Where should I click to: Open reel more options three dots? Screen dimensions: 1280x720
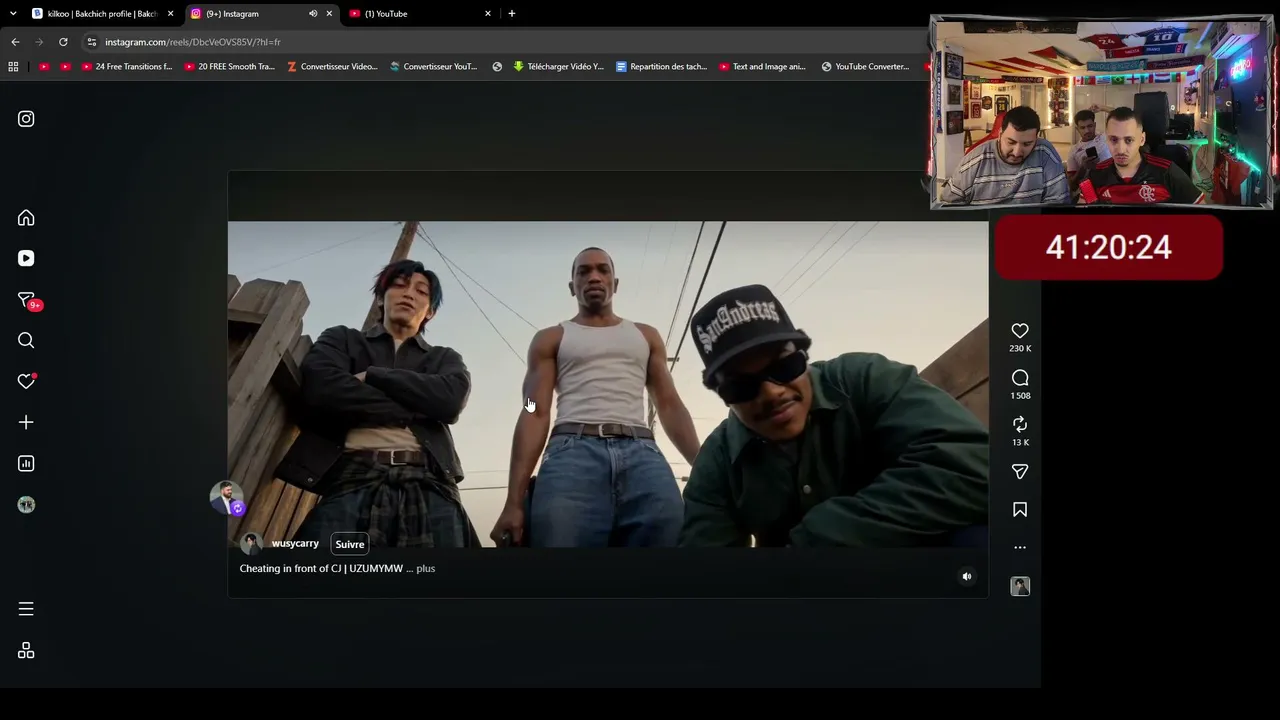pos(1020,548)
